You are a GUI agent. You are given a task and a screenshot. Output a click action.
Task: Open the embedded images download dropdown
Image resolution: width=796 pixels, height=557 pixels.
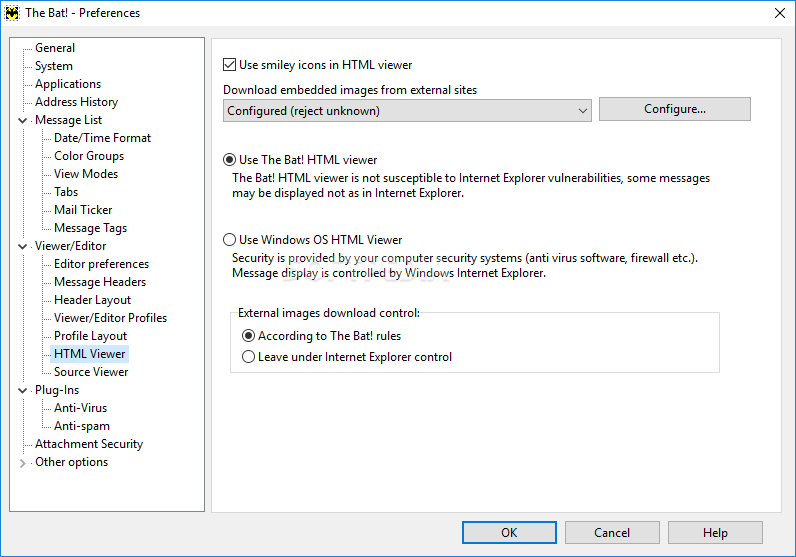407,110
